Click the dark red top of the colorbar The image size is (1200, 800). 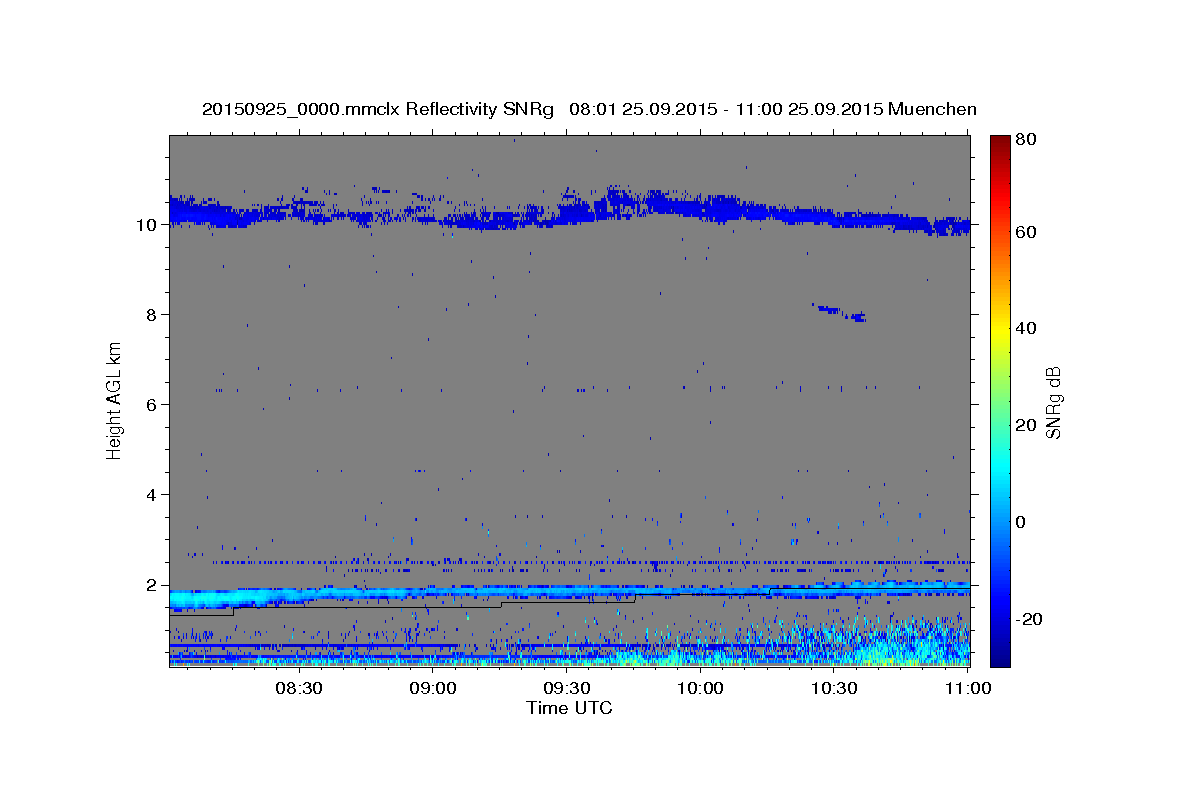coord(1000,142)
